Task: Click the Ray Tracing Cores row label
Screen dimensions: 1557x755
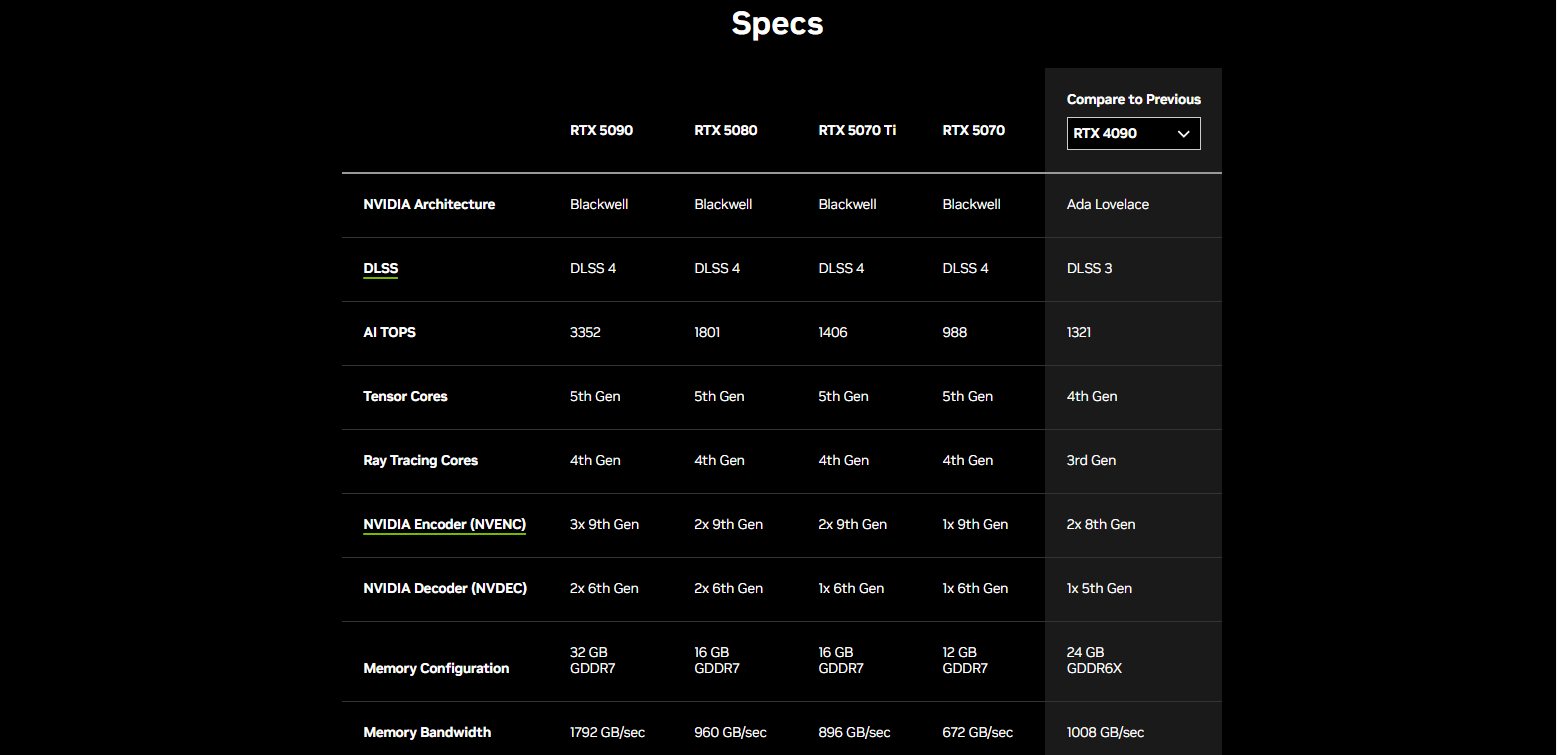Action: pos(420,460)
